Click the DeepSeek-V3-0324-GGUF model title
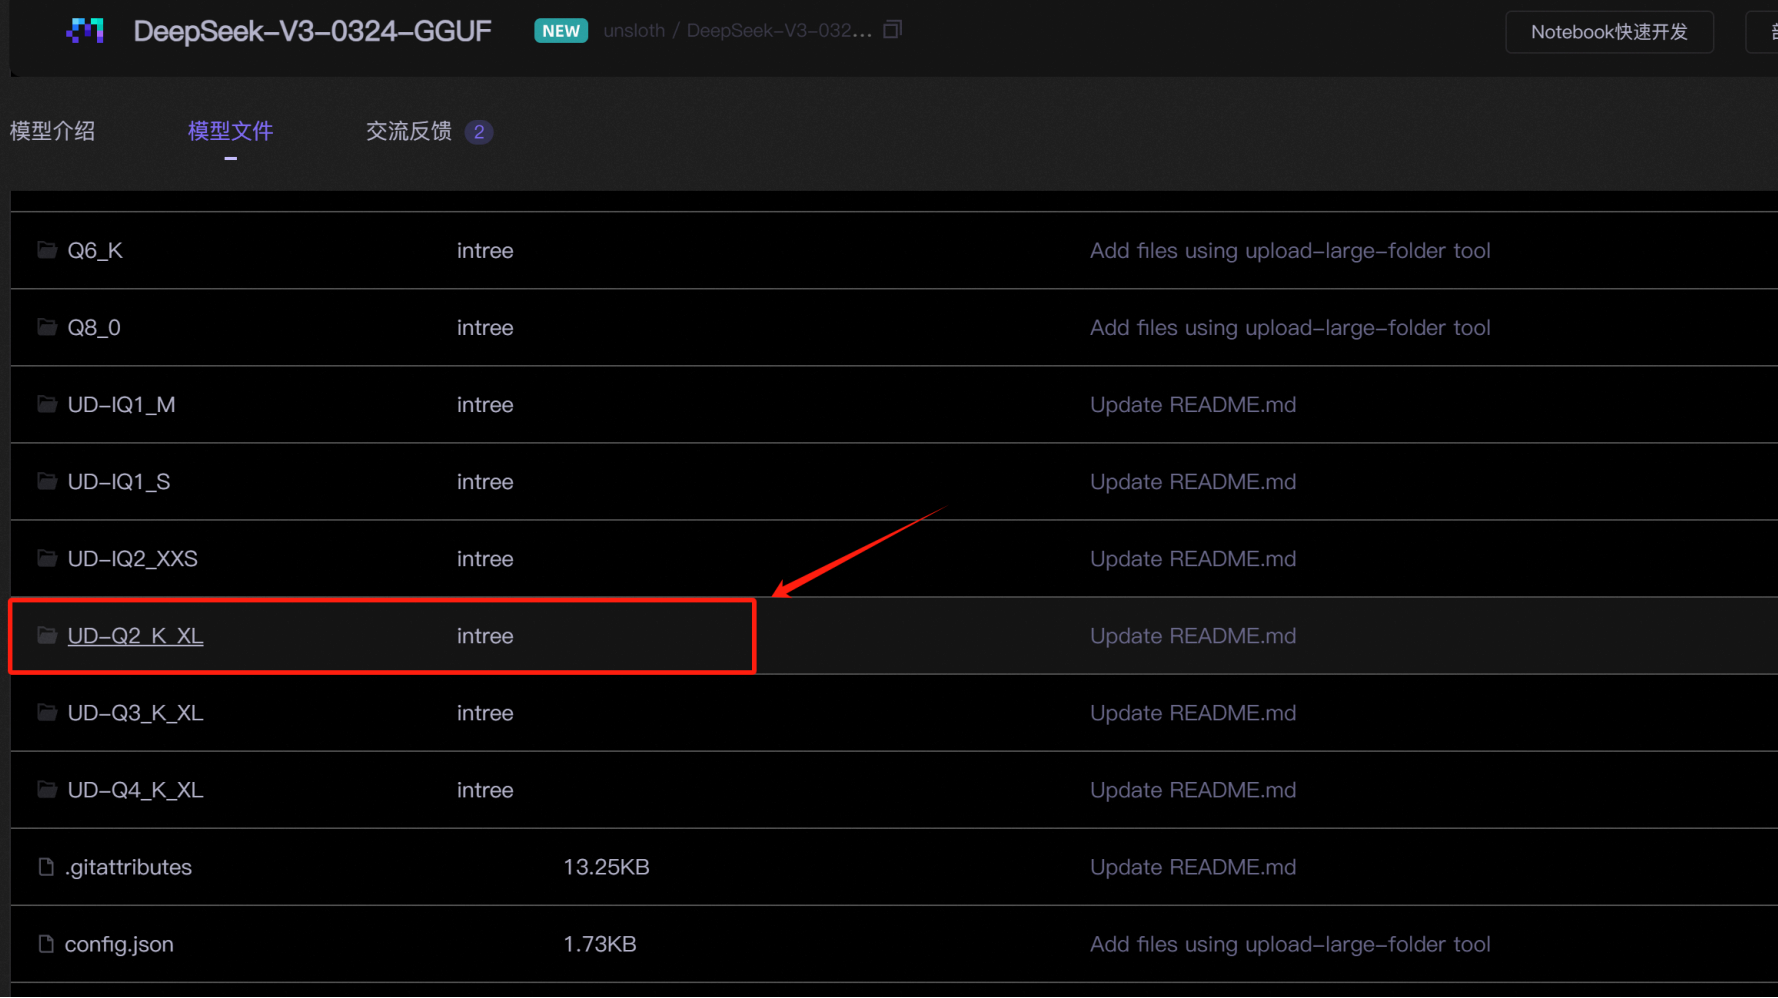Viewport: 1778px width, 998px height. tap(312, 31)
